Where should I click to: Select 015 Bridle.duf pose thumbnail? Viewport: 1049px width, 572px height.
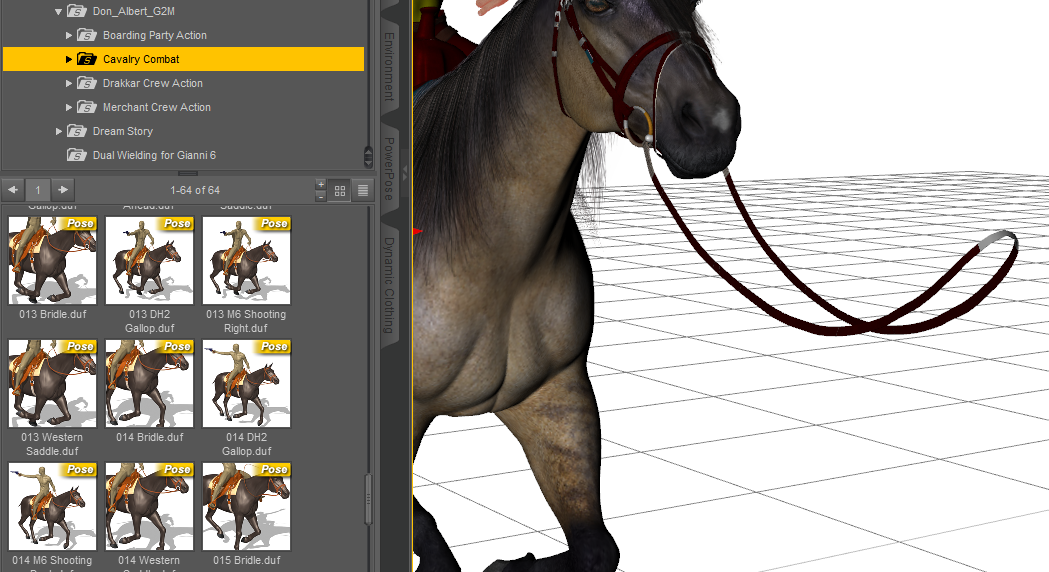tap(246, 507)
